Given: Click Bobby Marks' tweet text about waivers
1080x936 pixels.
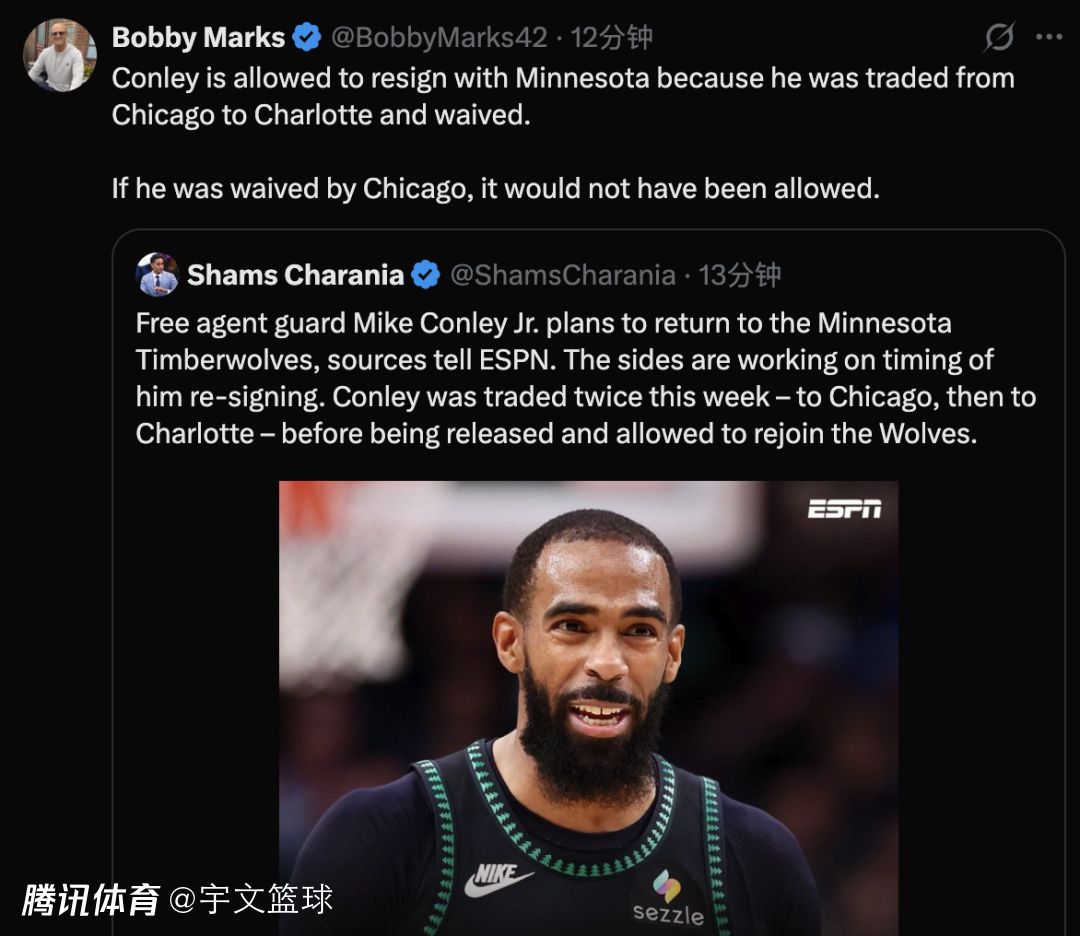Looking at the screenshot, I should click(563, 133).
